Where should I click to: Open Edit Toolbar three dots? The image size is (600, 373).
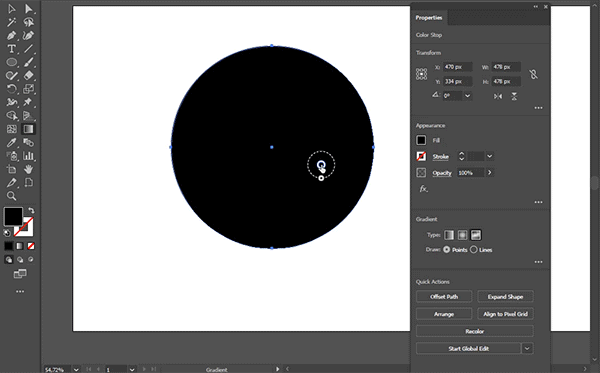(20, 292)
